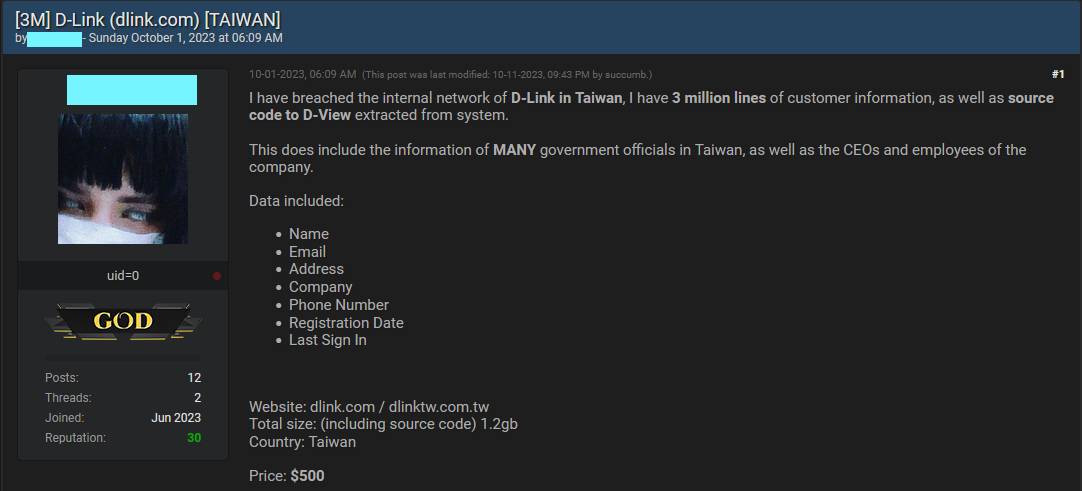Click the Total size 1.2gb line
The image size is (1082, 491).
tap(383, 424)
